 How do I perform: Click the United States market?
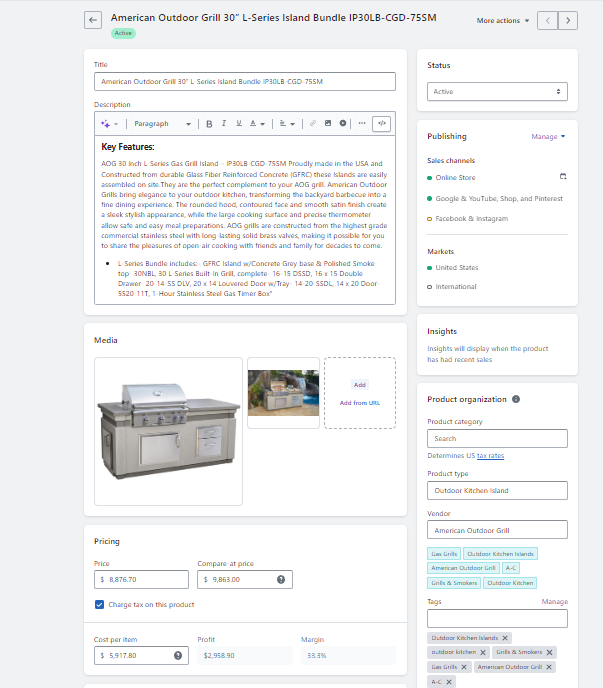click(456, 268)
